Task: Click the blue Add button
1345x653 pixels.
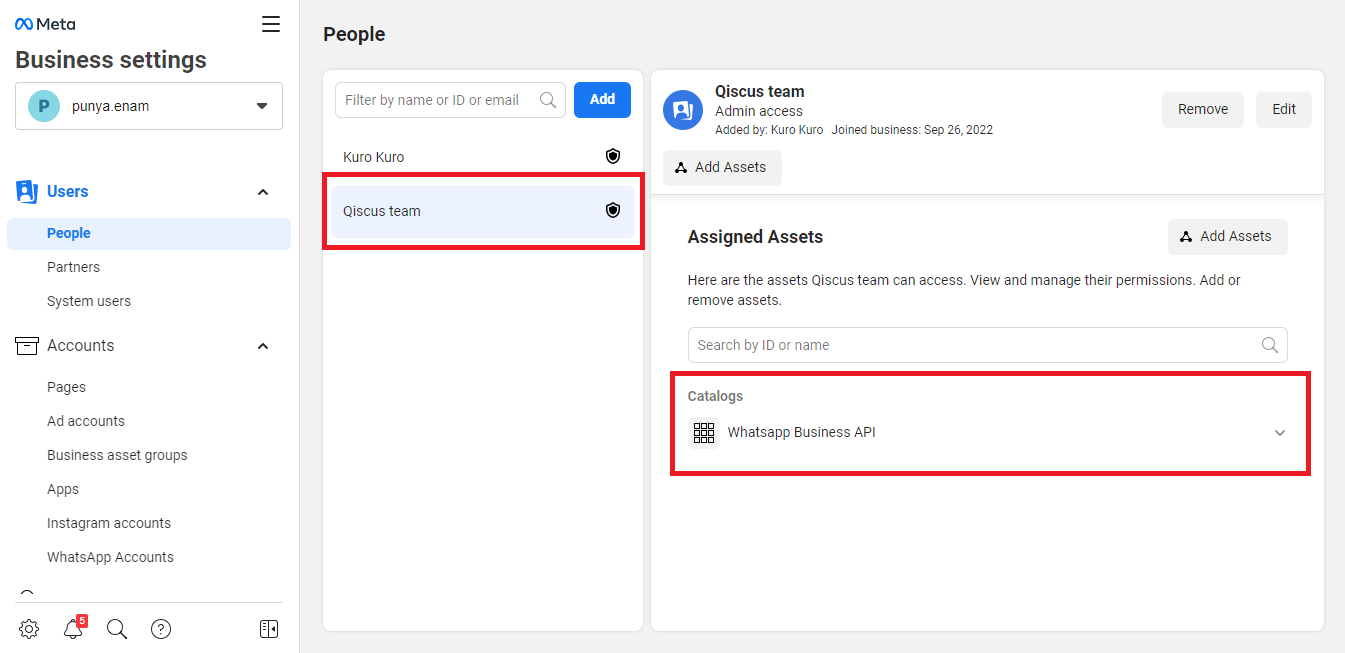Action: click(x=602, y=100)
